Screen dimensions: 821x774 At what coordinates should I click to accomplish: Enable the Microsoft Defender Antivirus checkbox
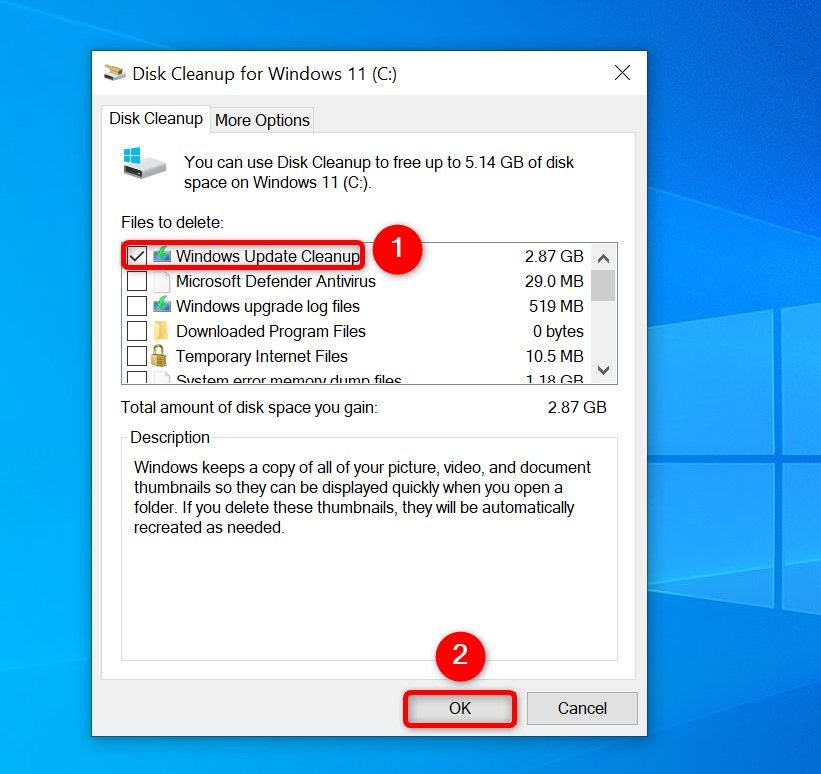click(137, 281)
